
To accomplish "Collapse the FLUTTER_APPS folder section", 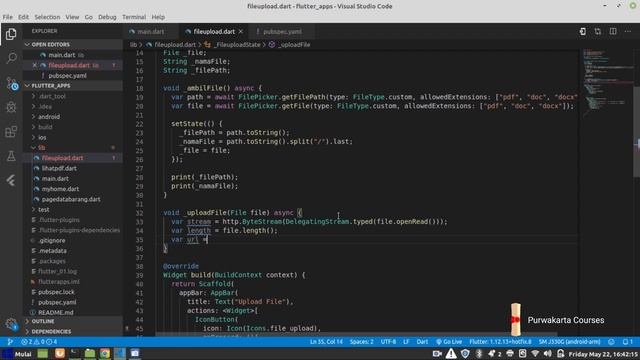I will click(73, 86).
